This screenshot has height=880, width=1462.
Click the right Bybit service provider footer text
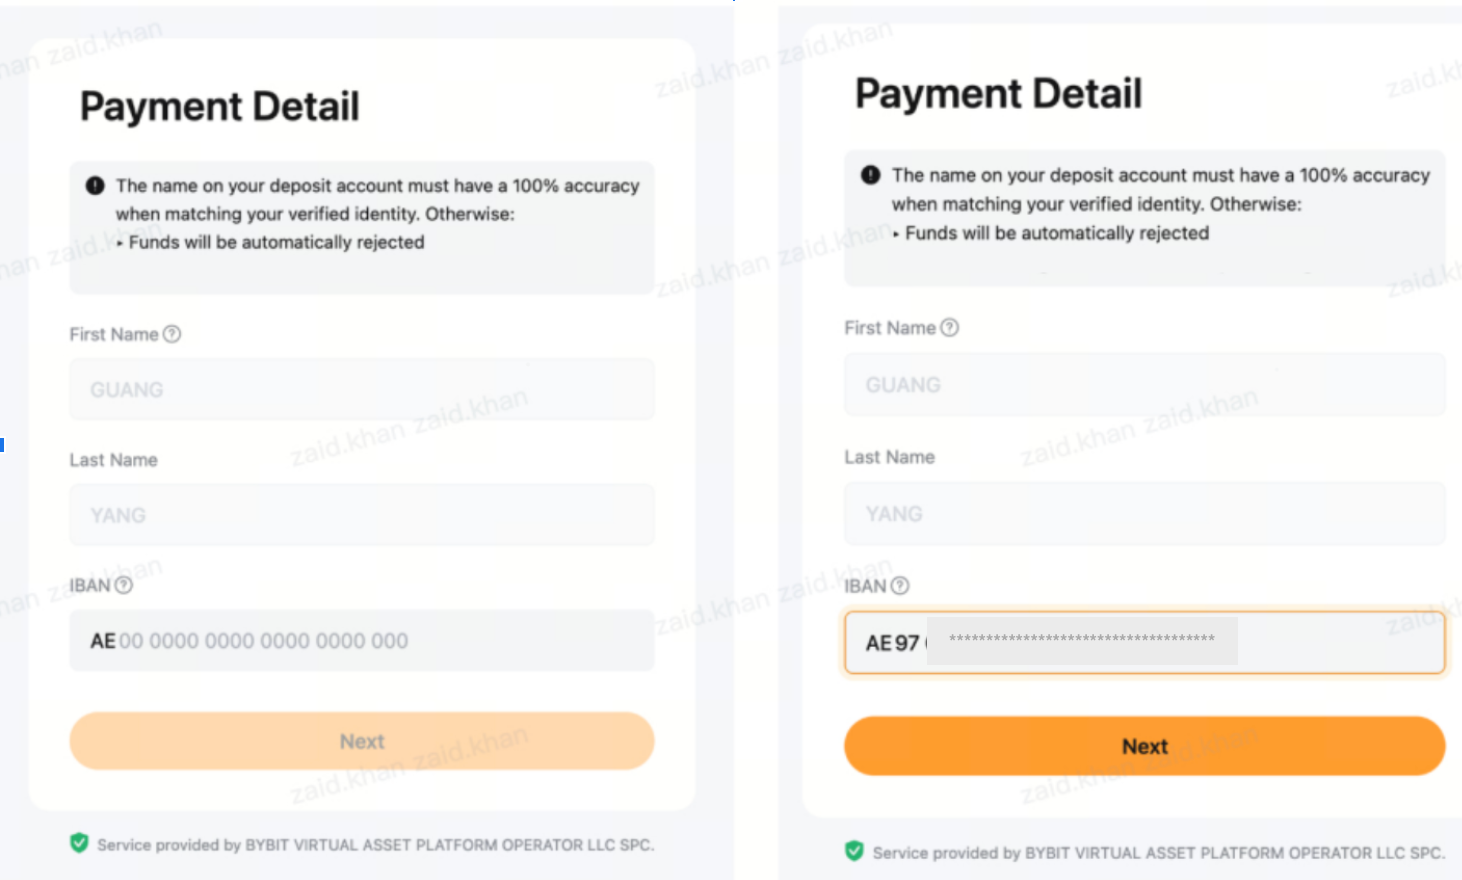coord(1158,853)
